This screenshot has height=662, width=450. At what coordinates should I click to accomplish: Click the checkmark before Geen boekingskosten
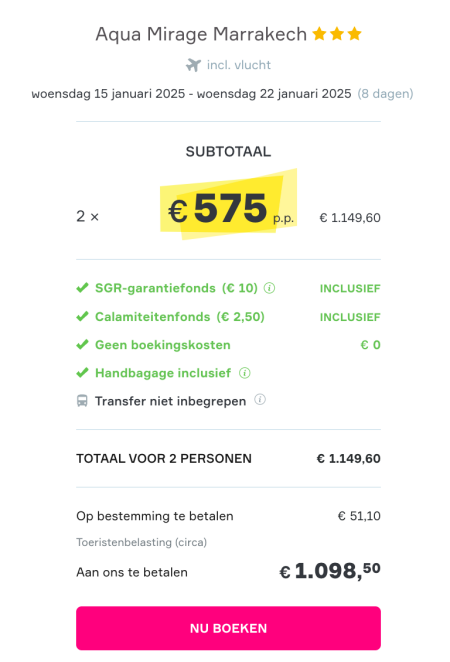(82, 345)
